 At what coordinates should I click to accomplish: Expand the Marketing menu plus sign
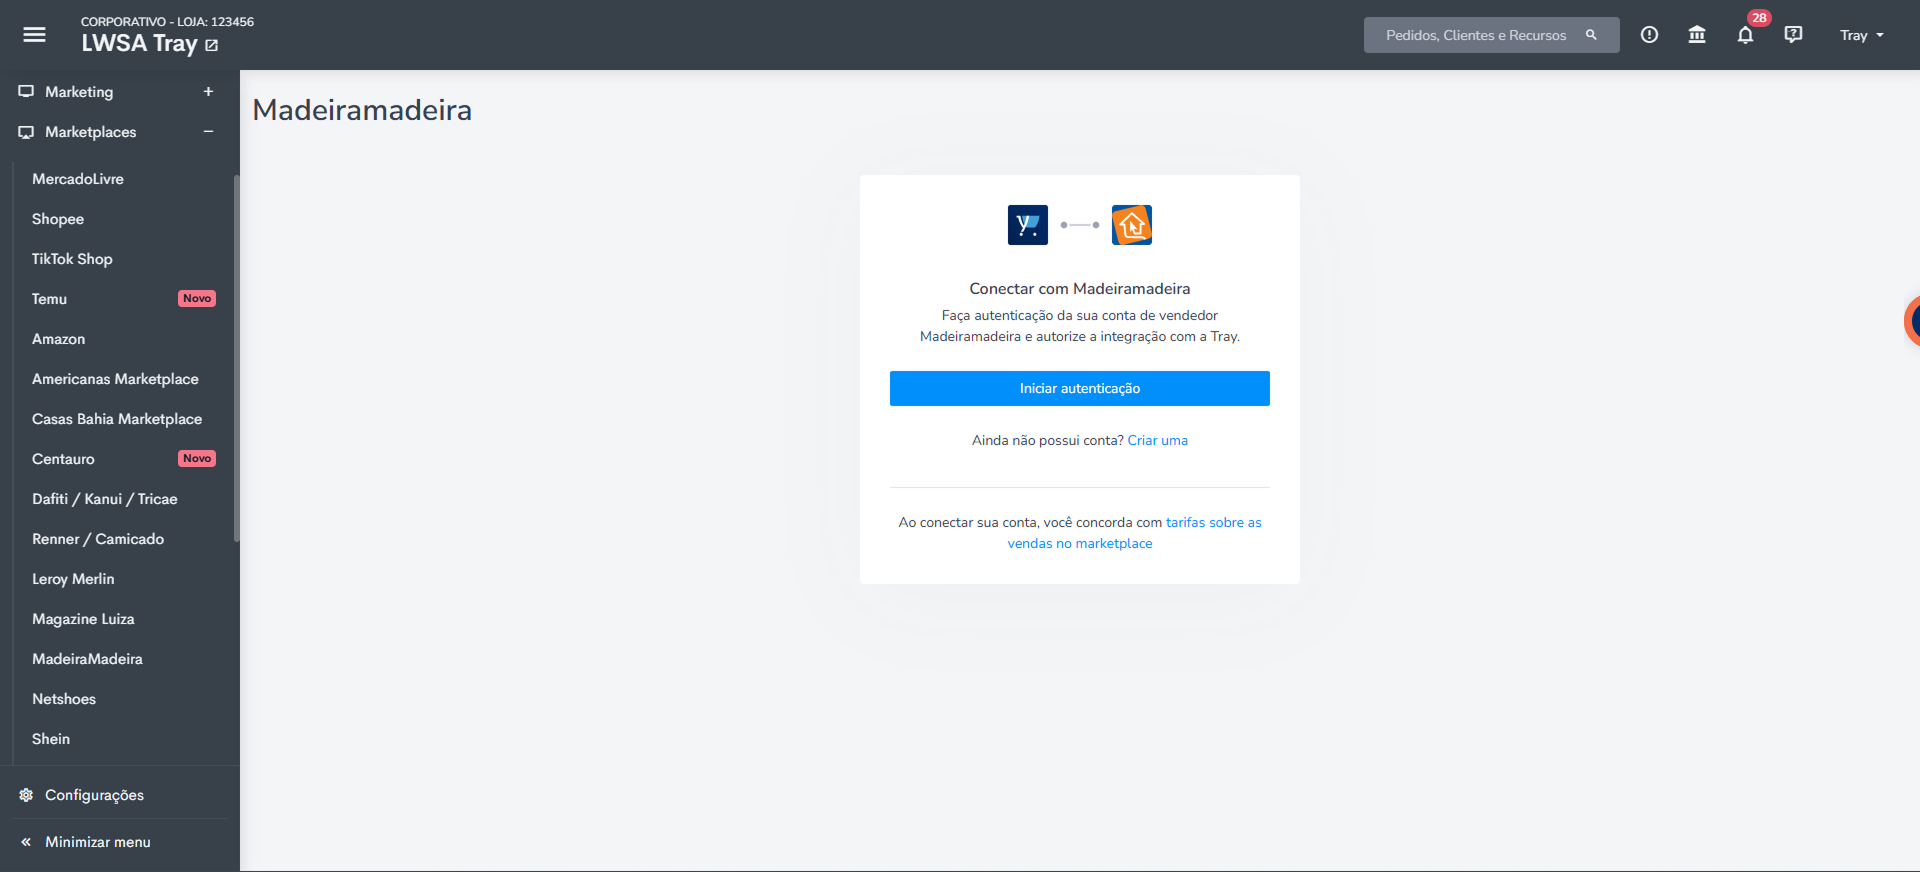[x=208, y=92]
